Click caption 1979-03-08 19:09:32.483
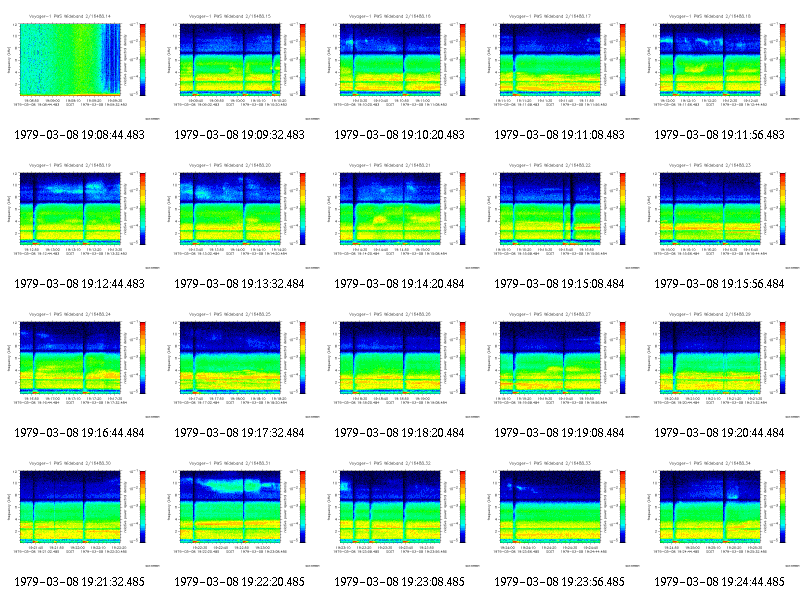This screenshot has width=800, height=596. 239,135
